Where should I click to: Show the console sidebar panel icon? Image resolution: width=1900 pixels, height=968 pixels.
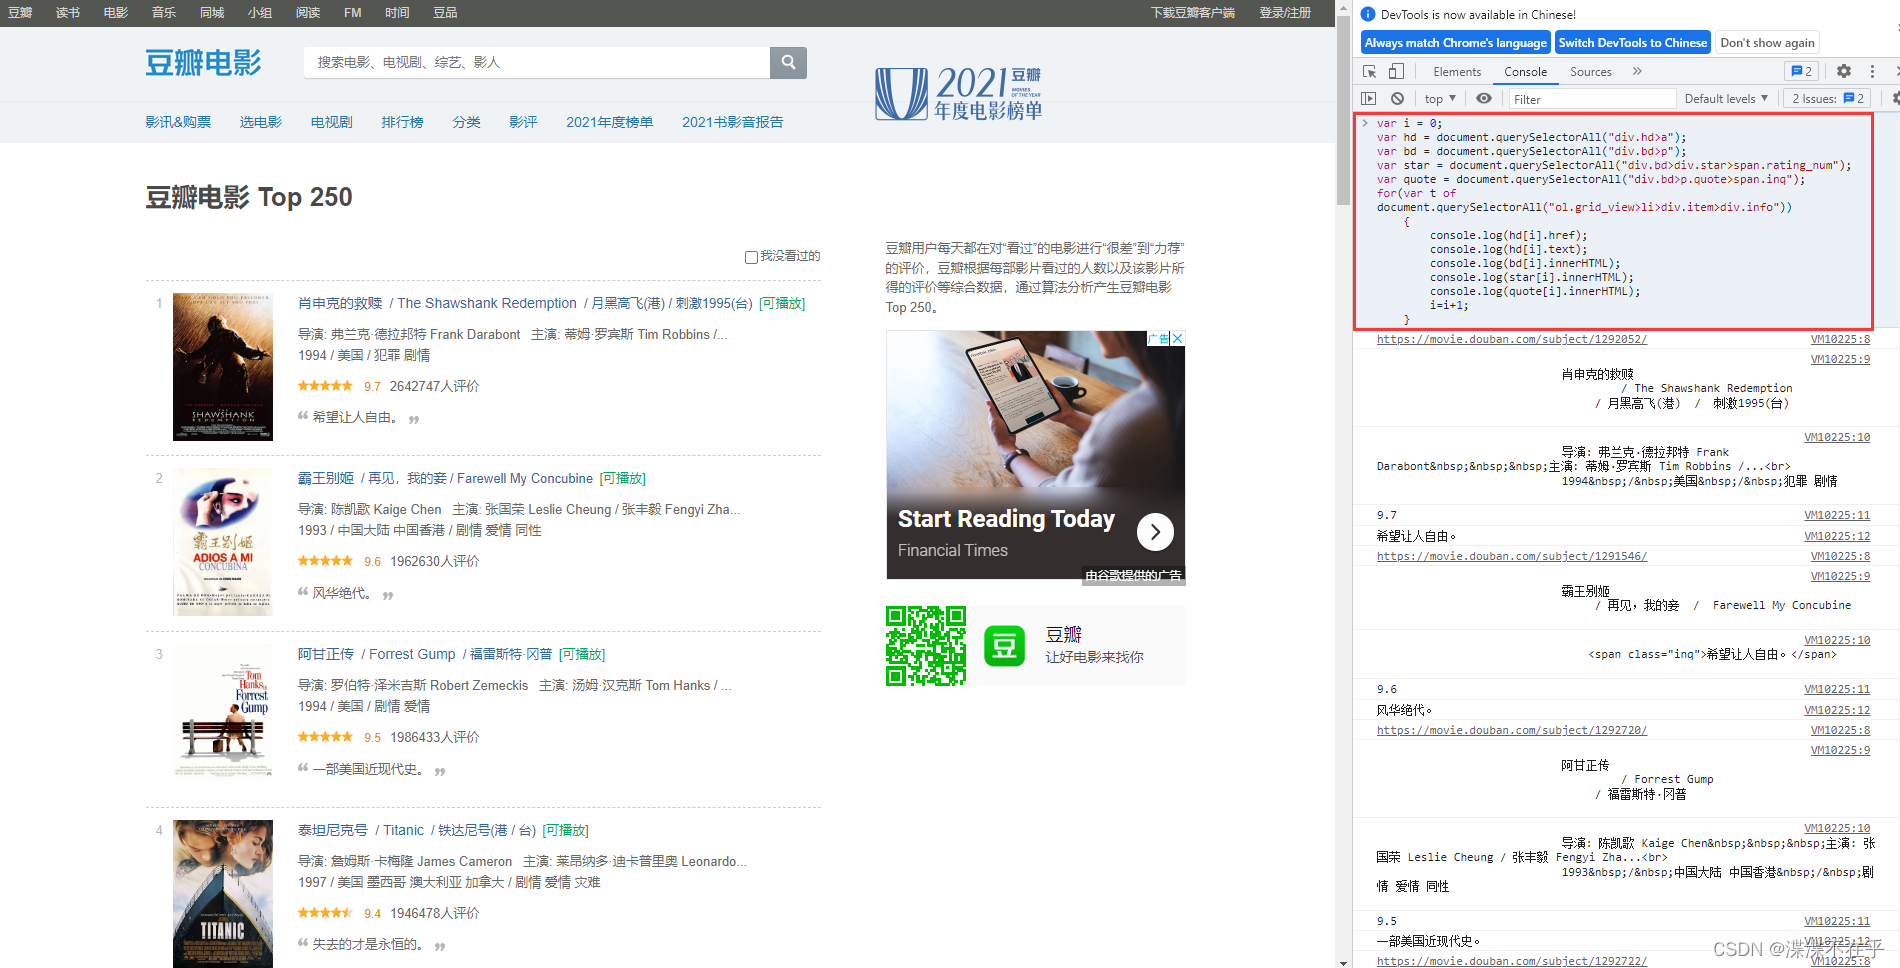(x=1369, y=98)
